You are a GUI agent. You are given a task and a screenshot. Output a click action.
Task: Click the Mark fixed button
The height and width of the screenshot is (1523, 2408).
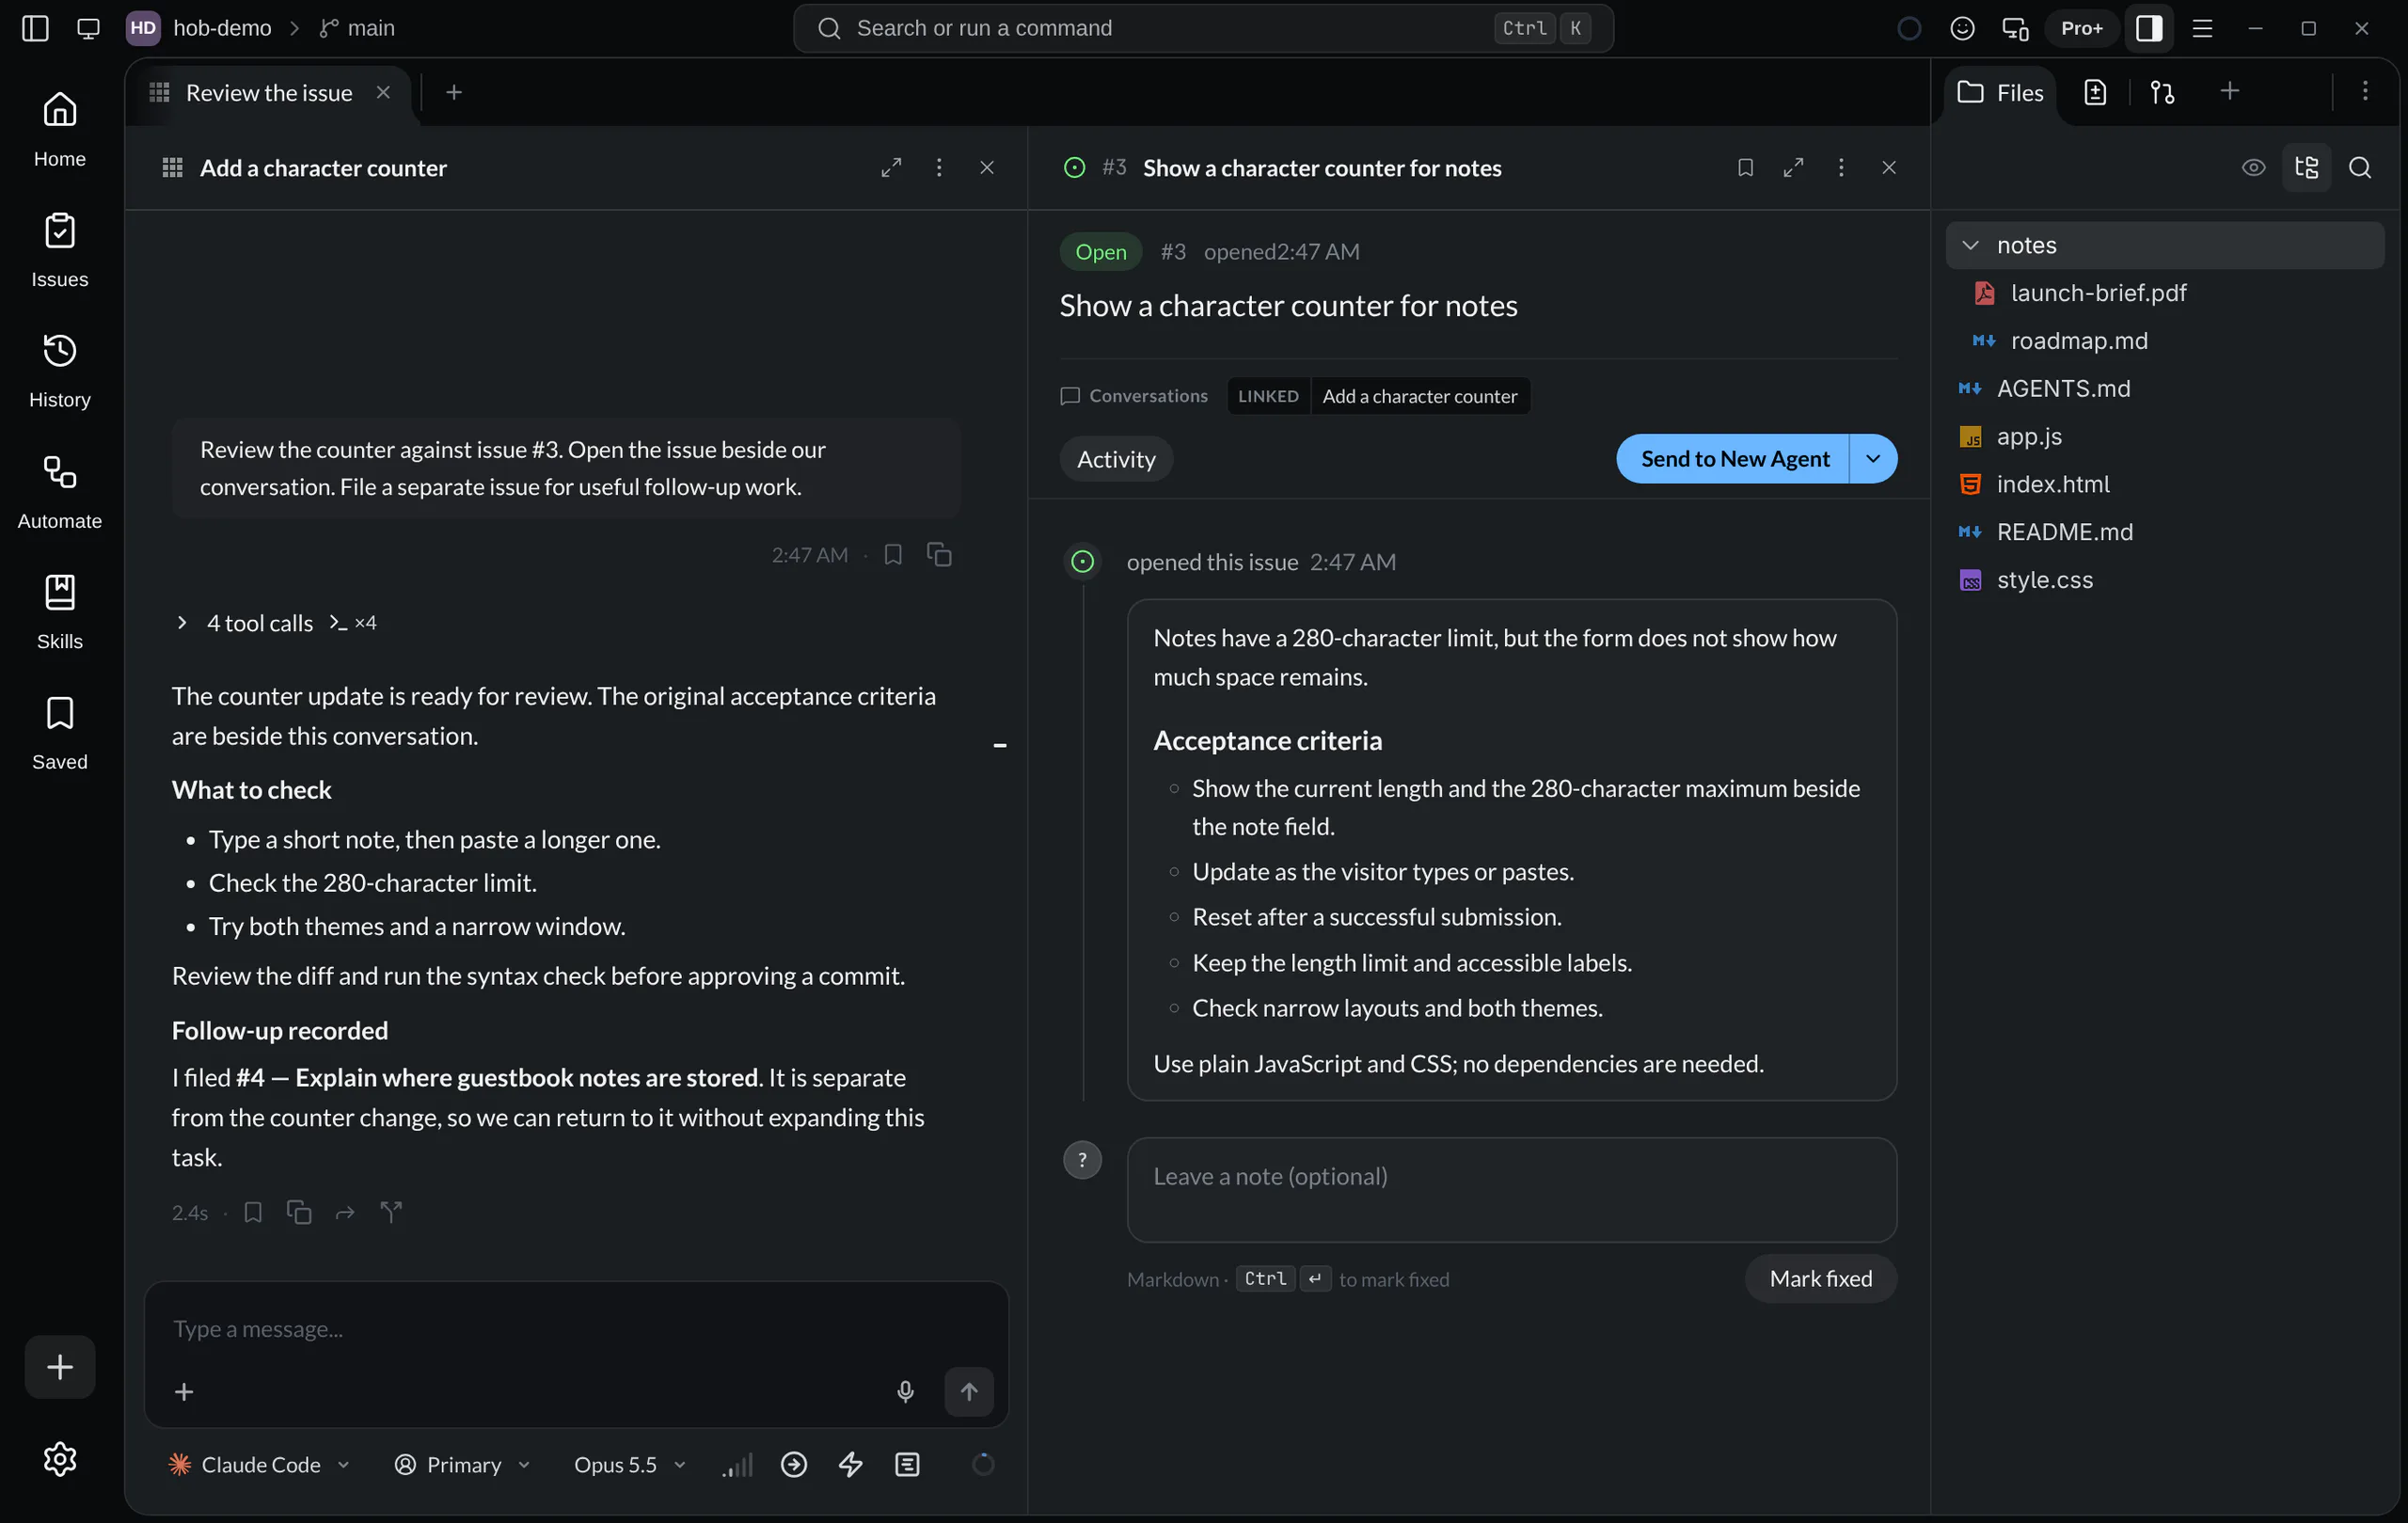tap(1820, 1278)
